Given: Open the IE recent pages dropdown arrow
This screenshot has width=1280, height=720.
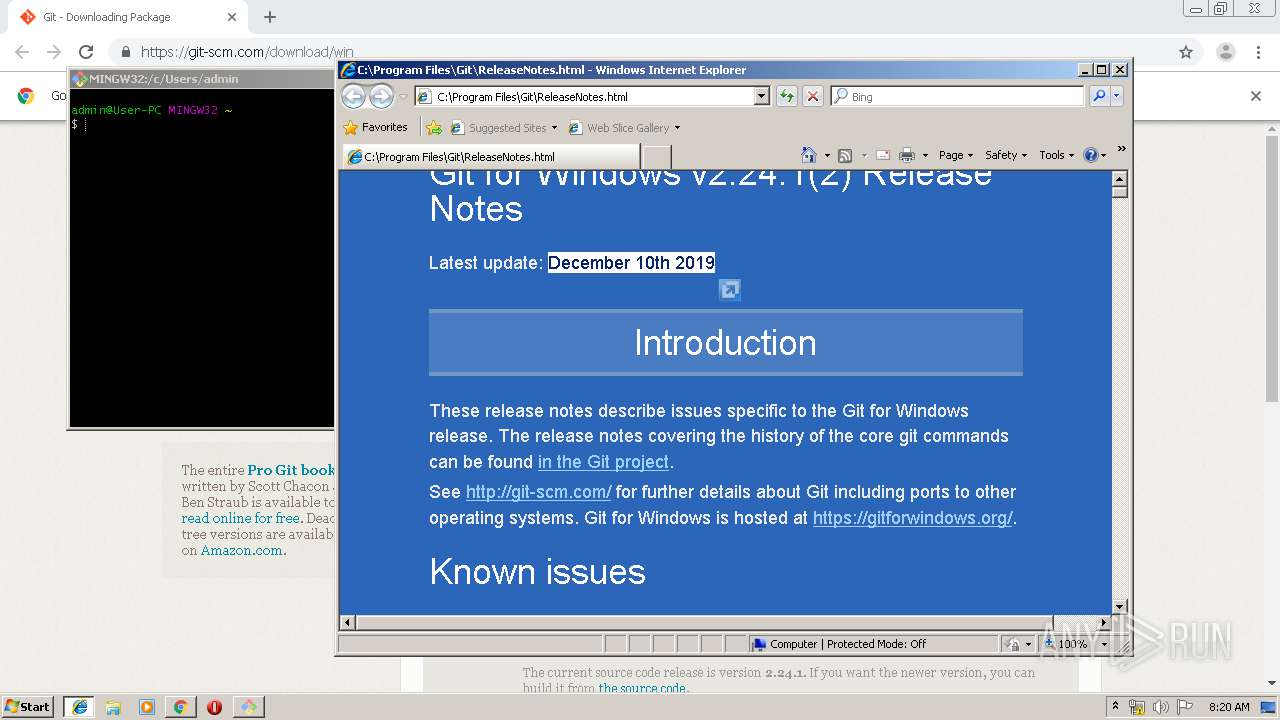Looking at the screenshot, I should 403,97.
